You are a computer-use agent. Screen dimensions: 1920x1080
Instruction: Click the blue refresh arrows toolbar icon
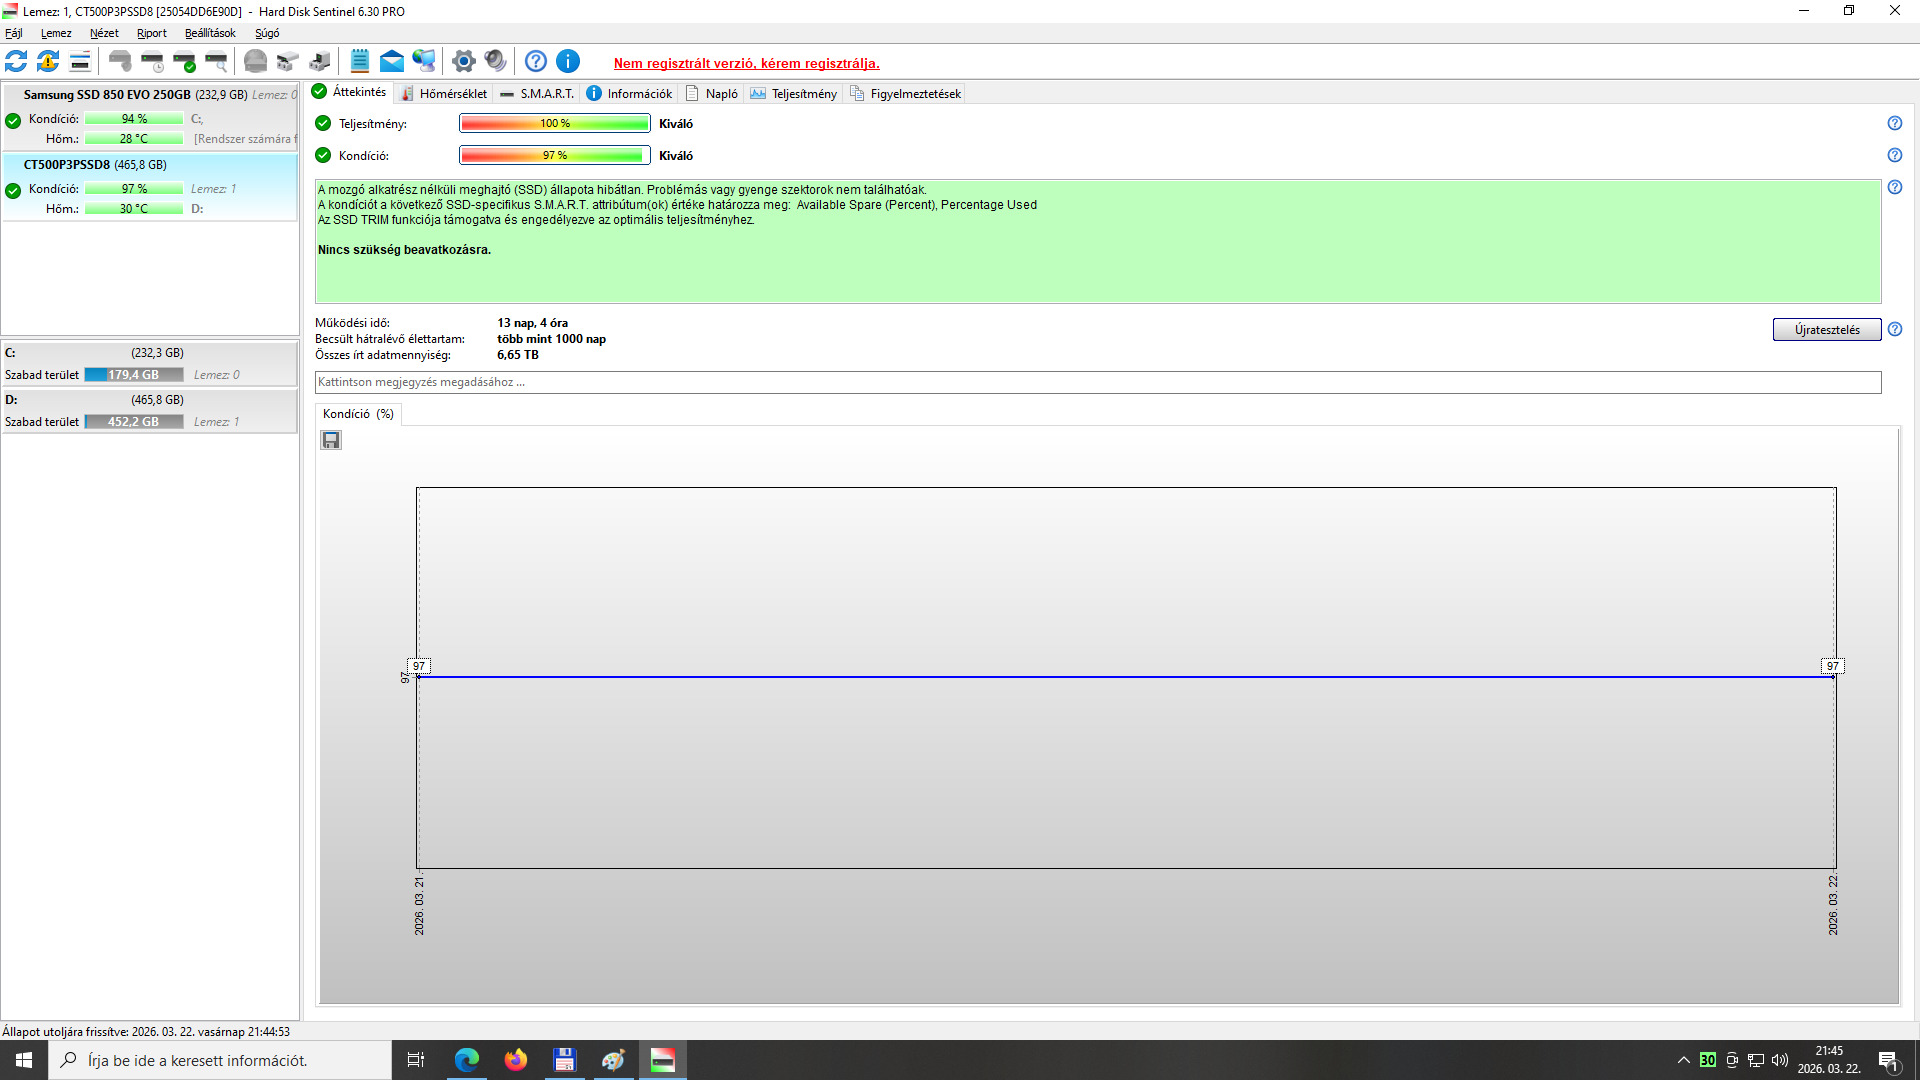[x=16, y=62]
